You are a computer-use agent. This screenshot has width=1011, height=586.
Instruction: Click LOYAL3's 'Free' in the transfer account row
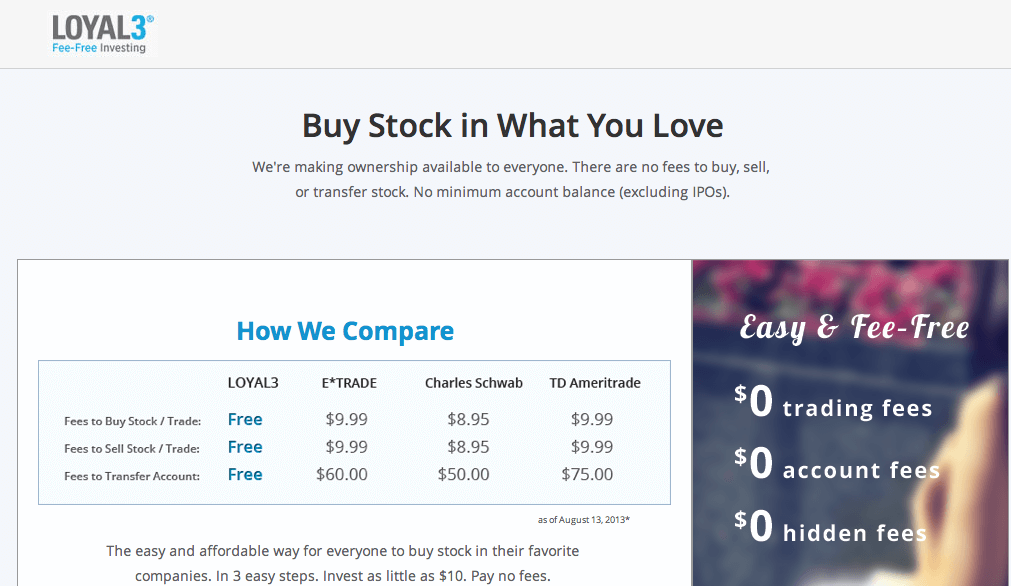point(245,474)
